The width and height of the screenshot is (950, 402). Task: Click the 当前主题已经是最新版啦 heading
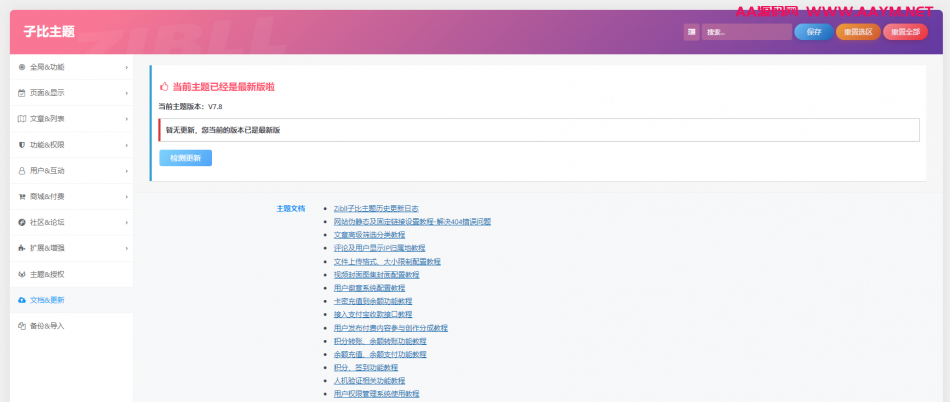[224, 87]
